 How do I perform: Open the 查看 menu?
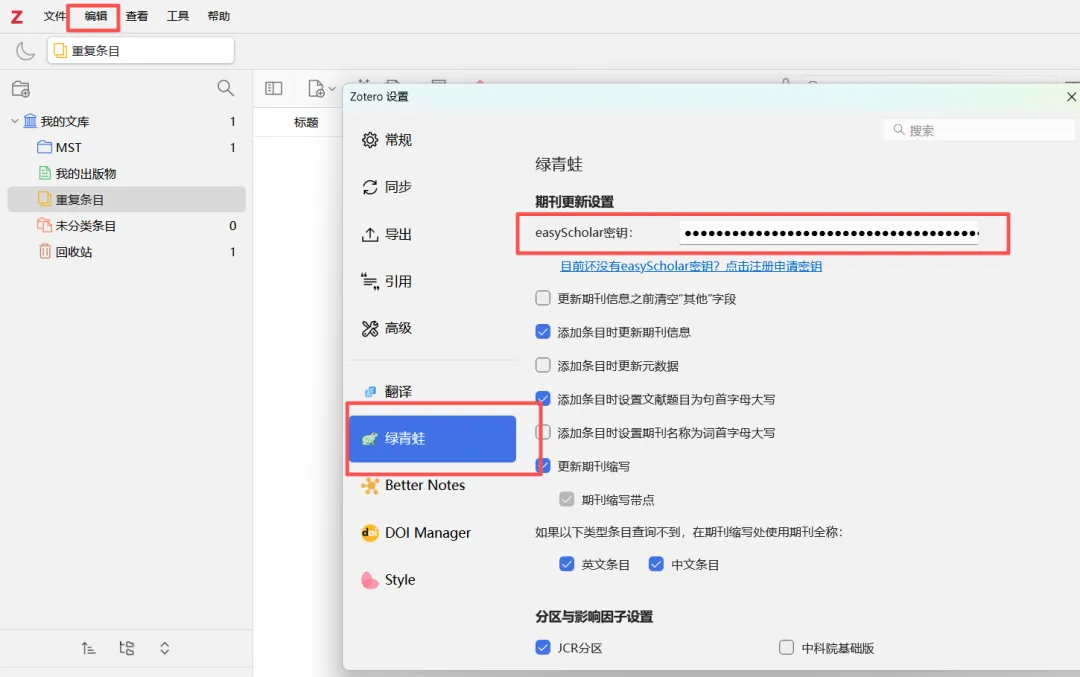click(136, 16)
